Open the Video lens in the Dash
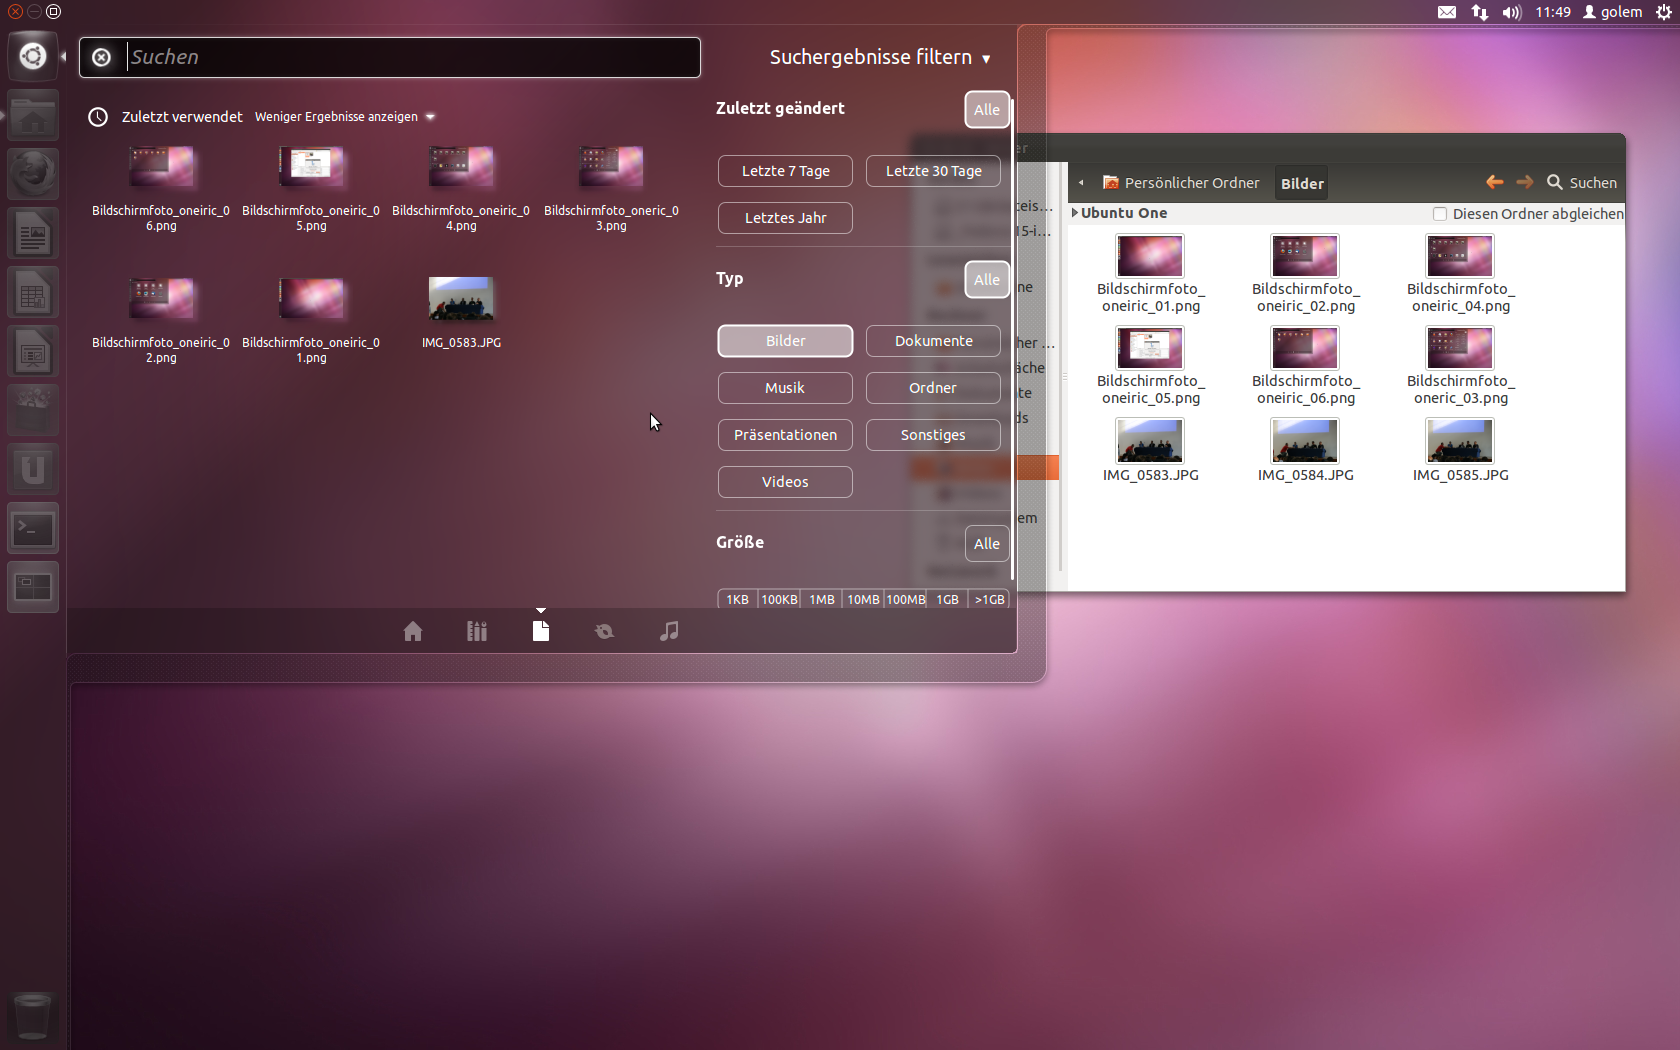Viewport: 1680px width, 1050px height. click(604, 631)
